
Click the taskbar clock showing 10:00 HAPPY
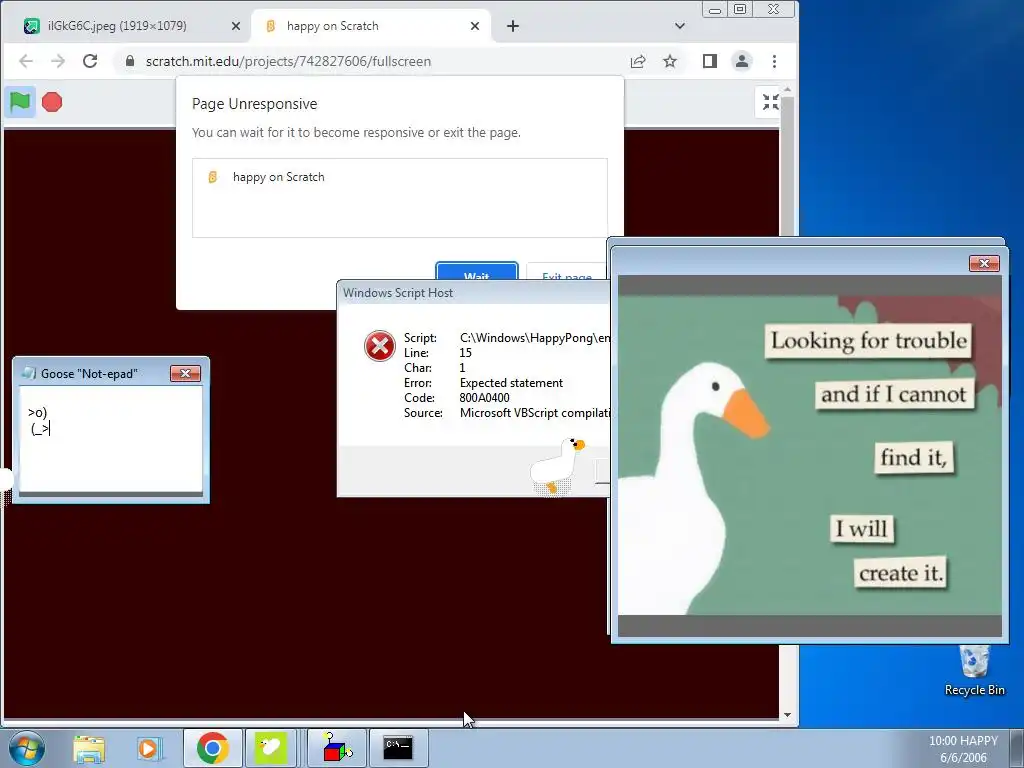(963, 749)
